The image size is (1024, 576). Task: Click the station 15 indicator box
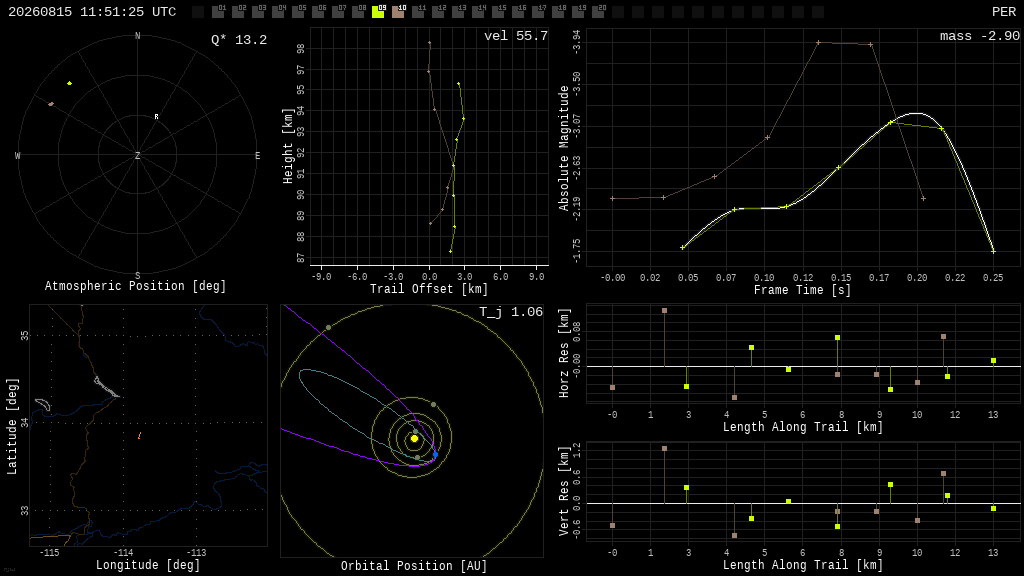coord(498,12)
